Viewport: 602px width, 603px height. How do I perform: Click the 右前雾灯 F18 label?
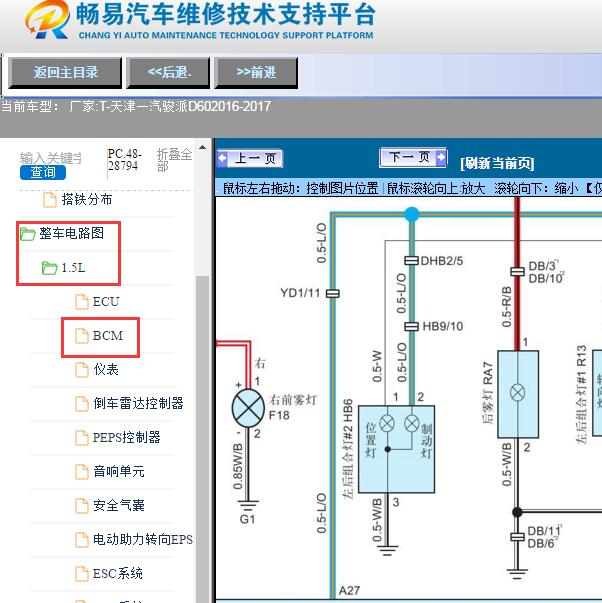pos(292,407)
